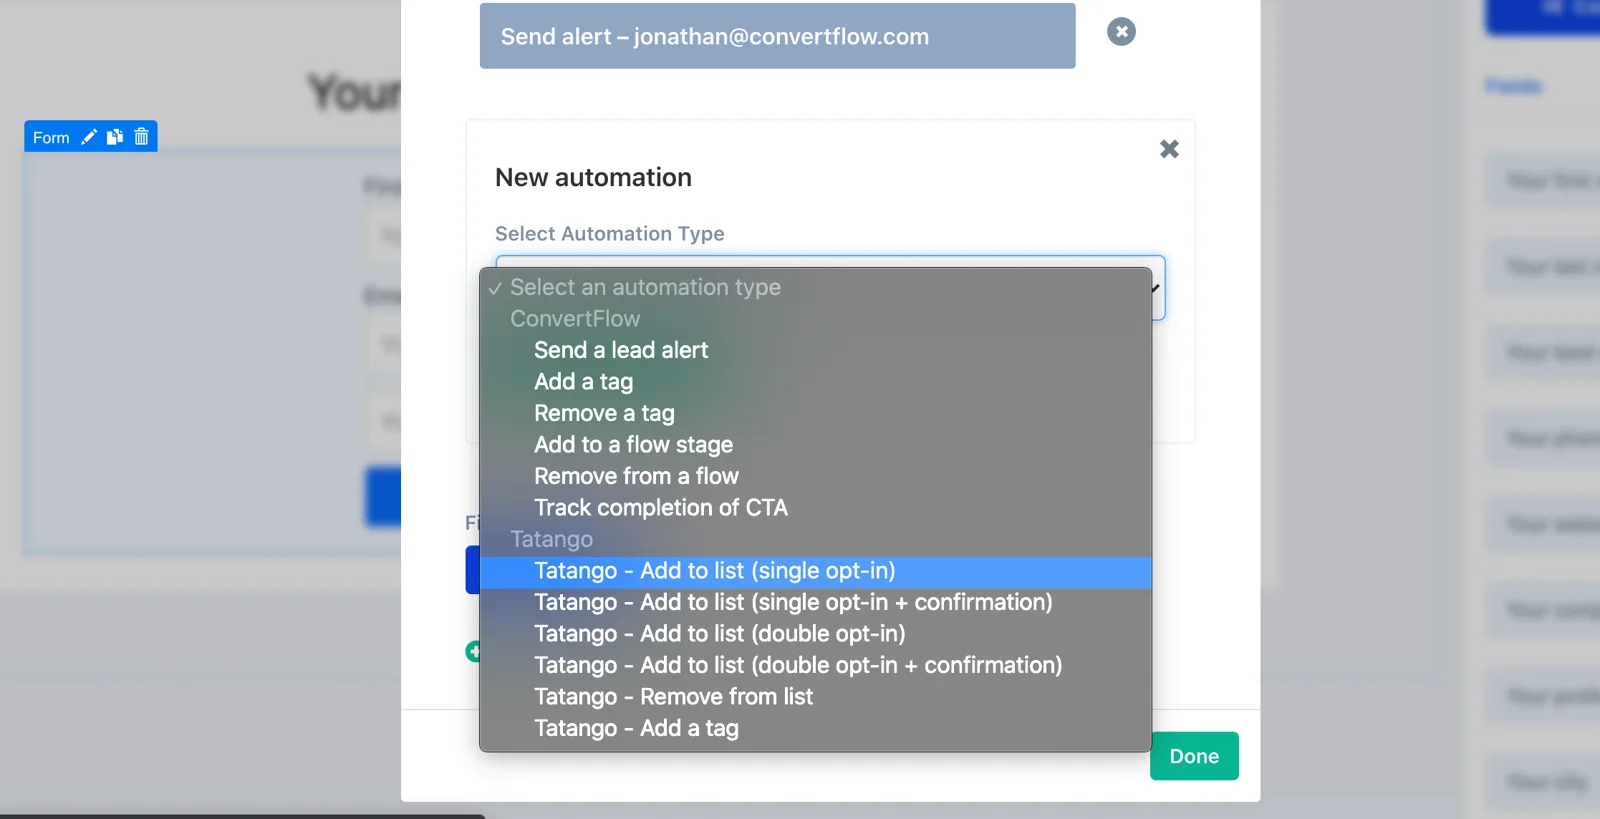Image resolution: width=1600 pixels, height=819 pixels.
Task: Select 'Tatango - Add to list (double opt-in)'
Action: pyautogui.click(x=815, y=634)
